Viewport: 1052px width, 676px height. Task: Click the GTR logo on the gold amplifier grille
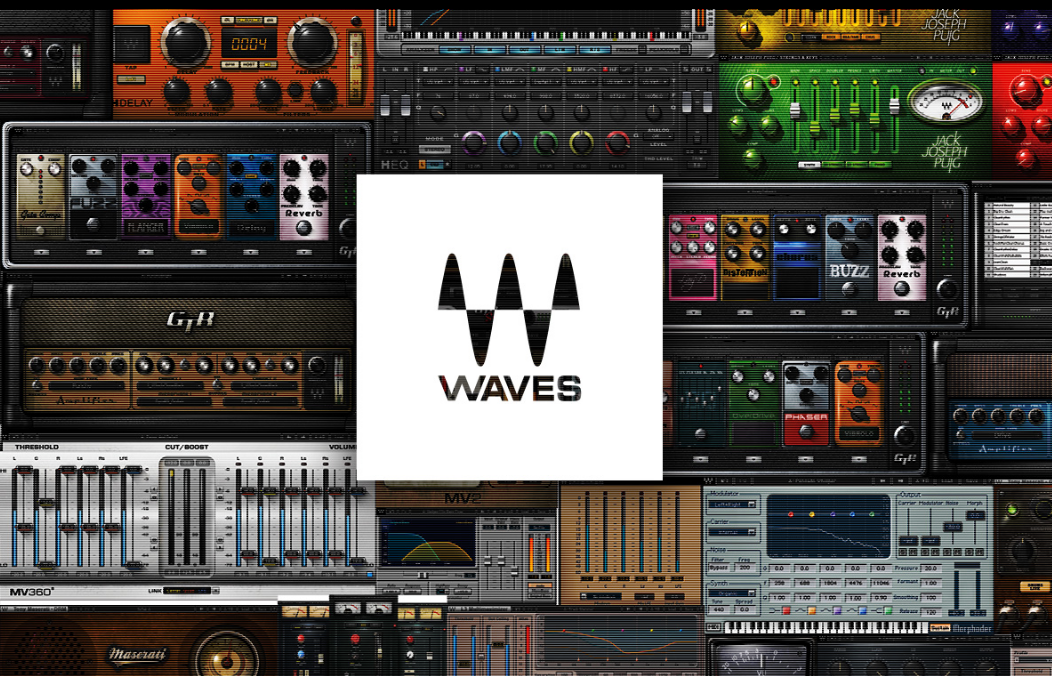191,319
